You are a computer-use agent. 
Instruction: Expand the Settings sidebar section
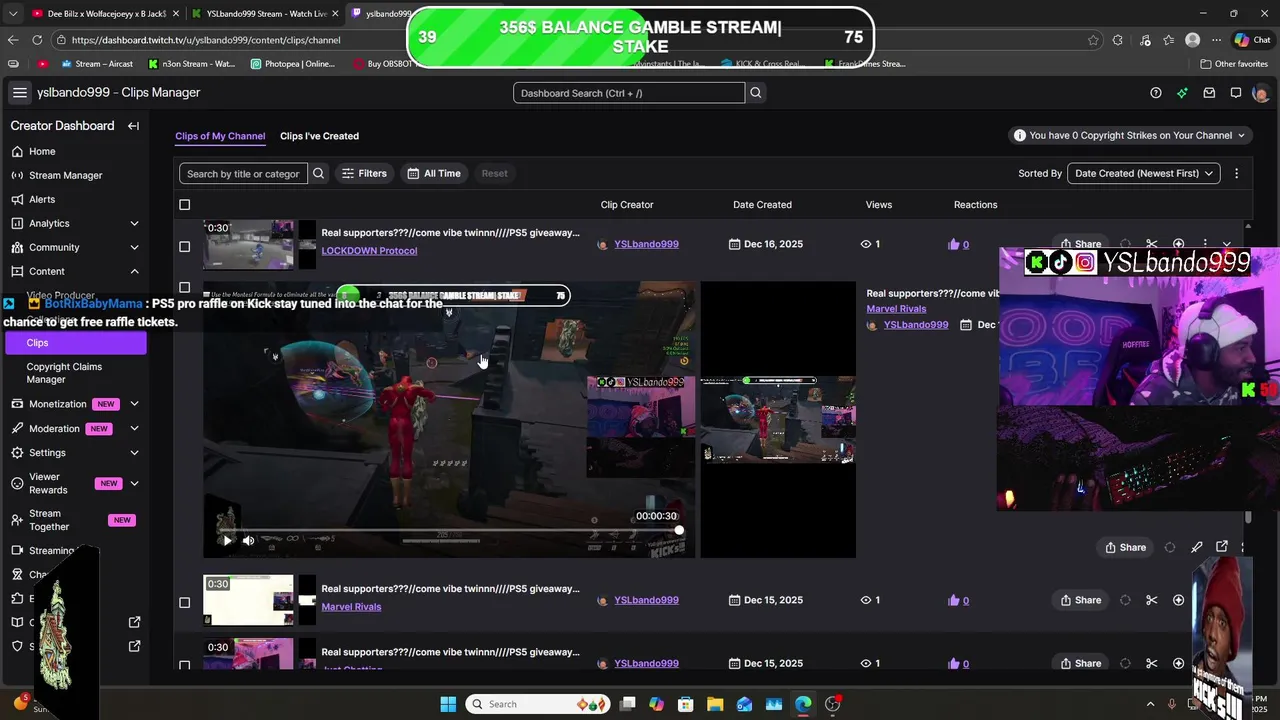pos(134,452)
